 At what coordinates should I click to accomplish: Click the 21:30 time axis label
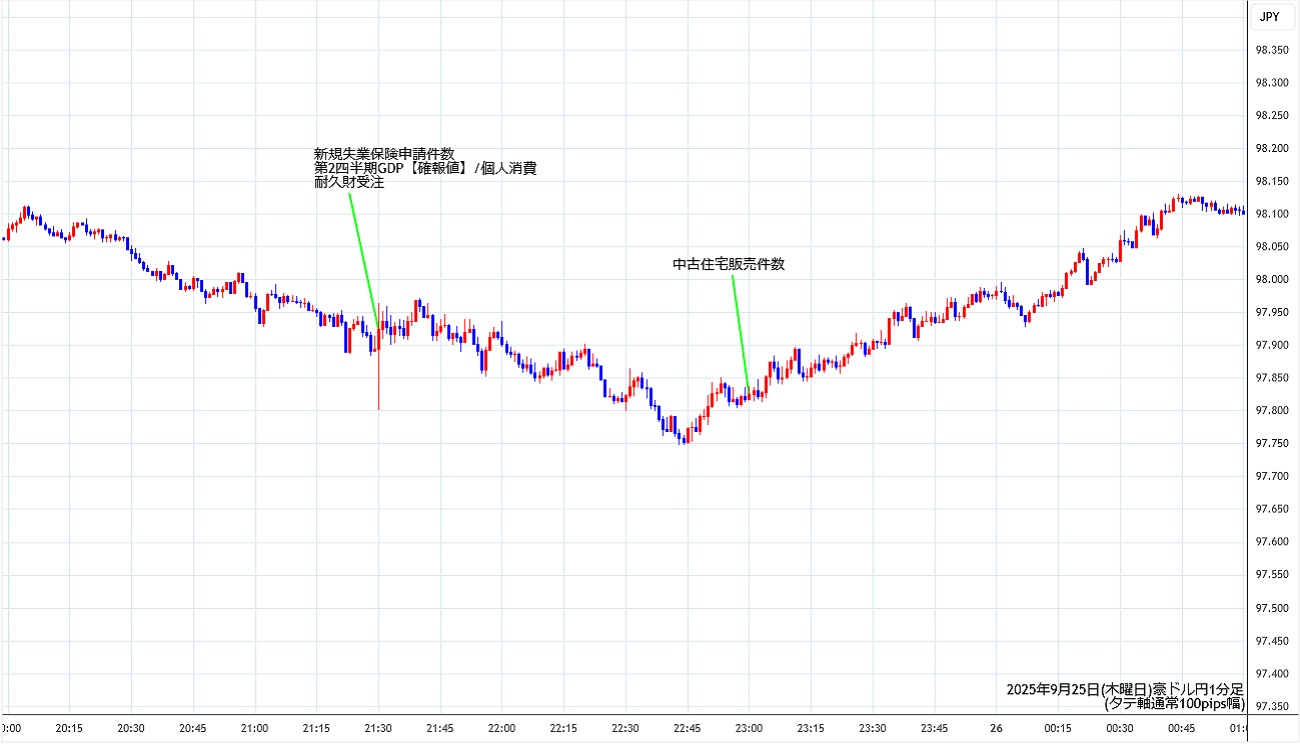(x=378, y=729)
